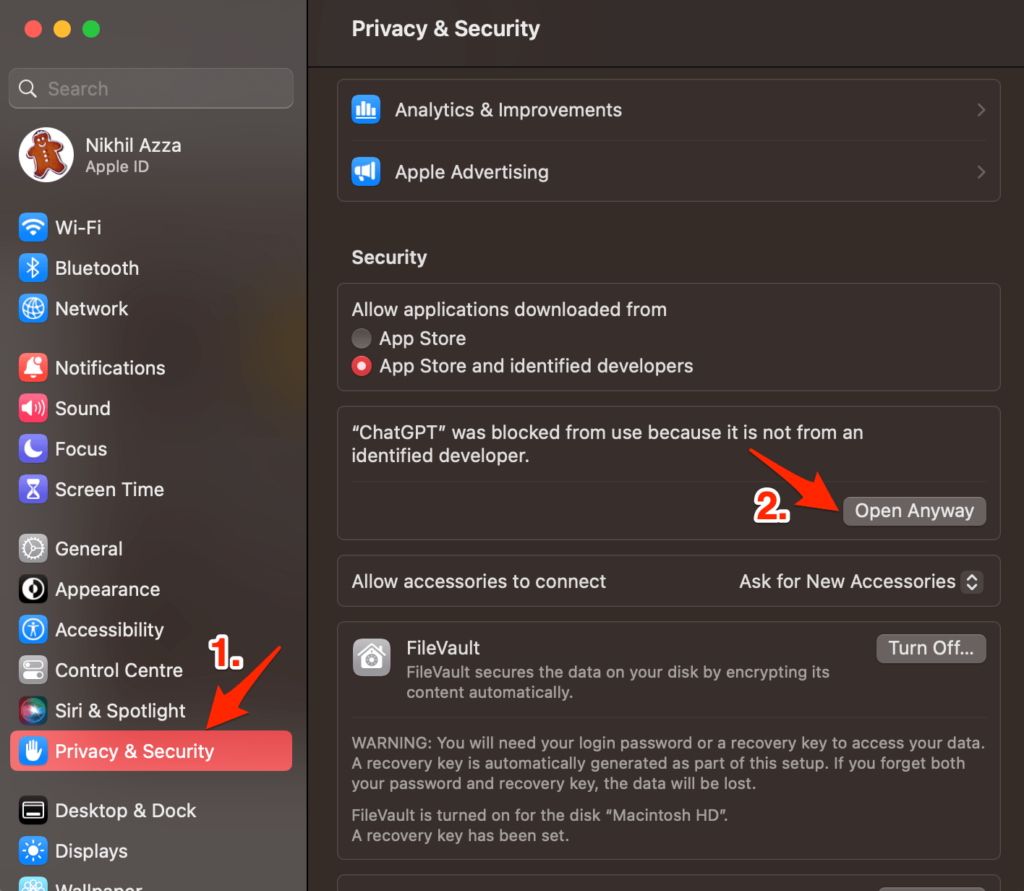
Task: Select the Notifications icon
Action: click(x=33, y=367)
